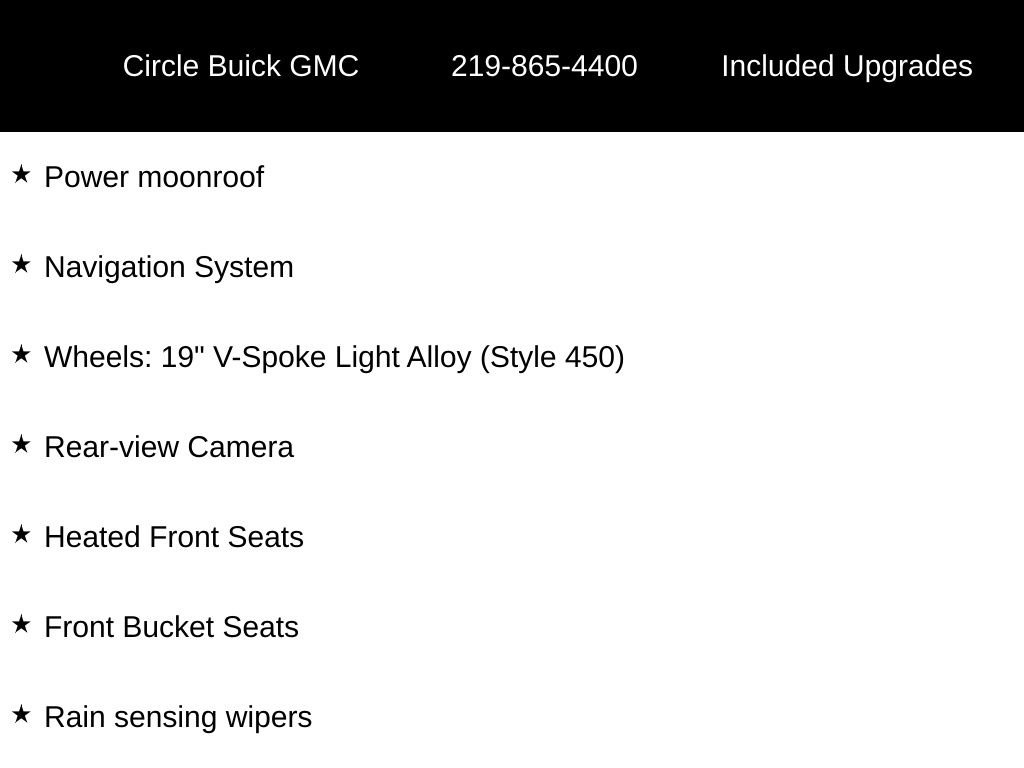The height and width of the screenshot is (768, 1024).
Task: Select the star next to Rain sensing wipers
Action: tap(21, 715)
